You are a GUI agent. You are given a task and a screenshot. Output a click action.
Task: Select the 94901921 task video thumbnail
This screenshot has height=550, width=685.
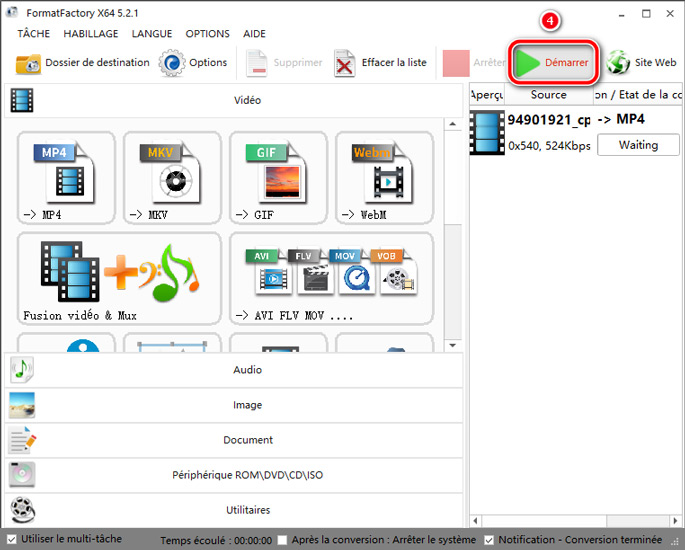(487, 133)
